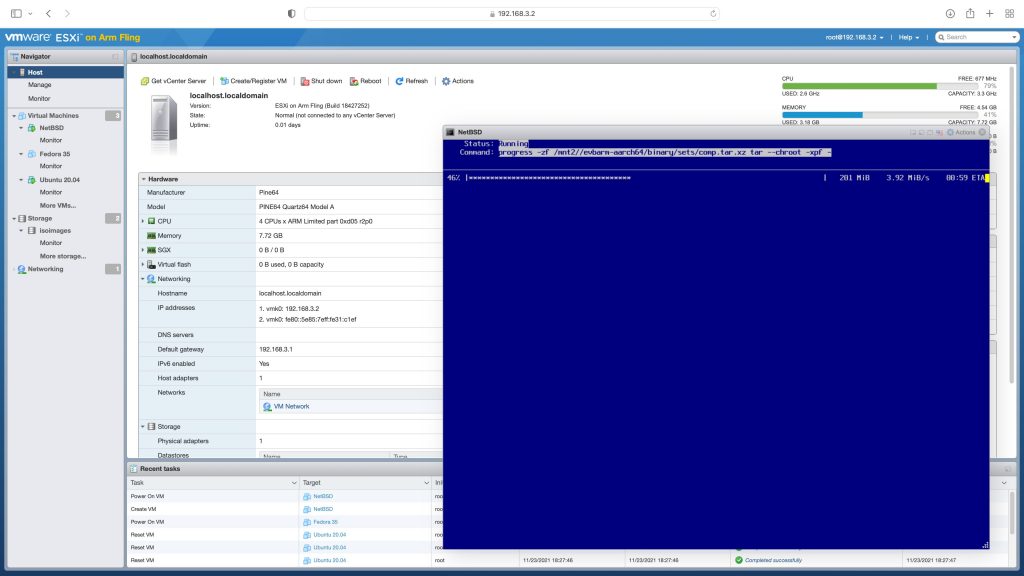Image resolution: width=1024 pixels, height=576 pixels.
Task: Expand the CPU hardware row
Action: coord(143,221)
